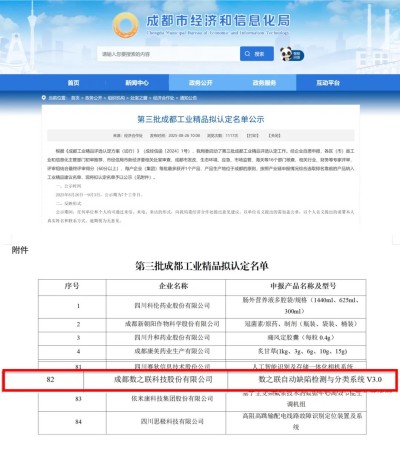Click table title 第三批成都工业精品拟认定名单

click(202, 266)
